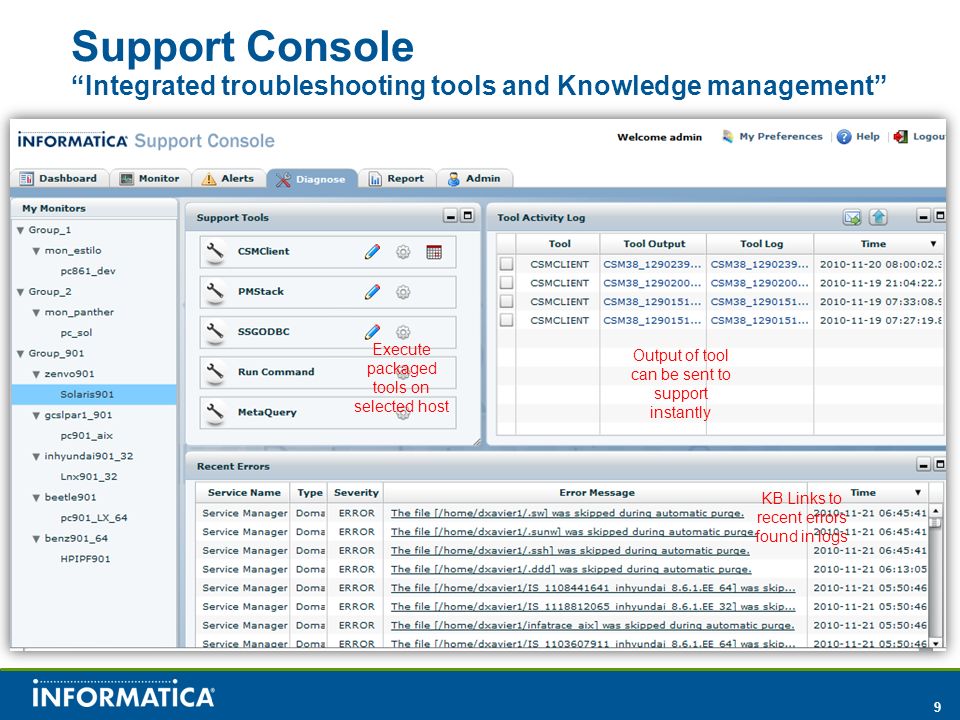The height and width of the screenshot is (720, 960).
Task: Open Tool Output link for 08:00:02 row
Action: pyautogui.click(x=652, y=264)
